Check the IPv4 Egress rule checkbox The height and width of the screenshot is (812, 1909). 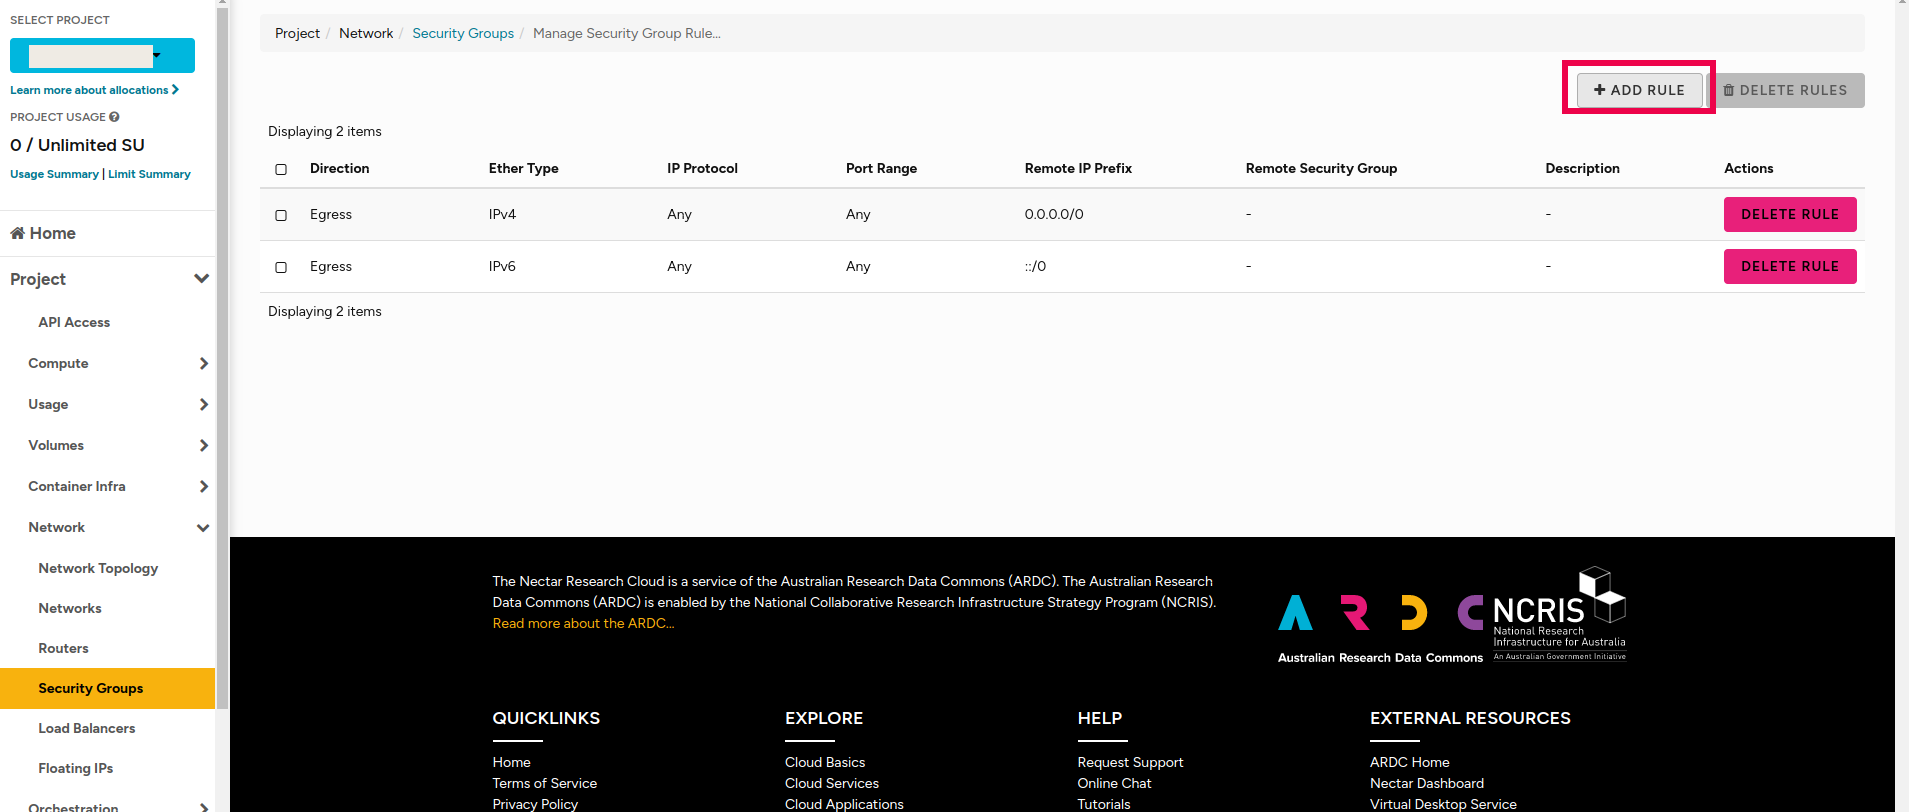click(281, 215)
